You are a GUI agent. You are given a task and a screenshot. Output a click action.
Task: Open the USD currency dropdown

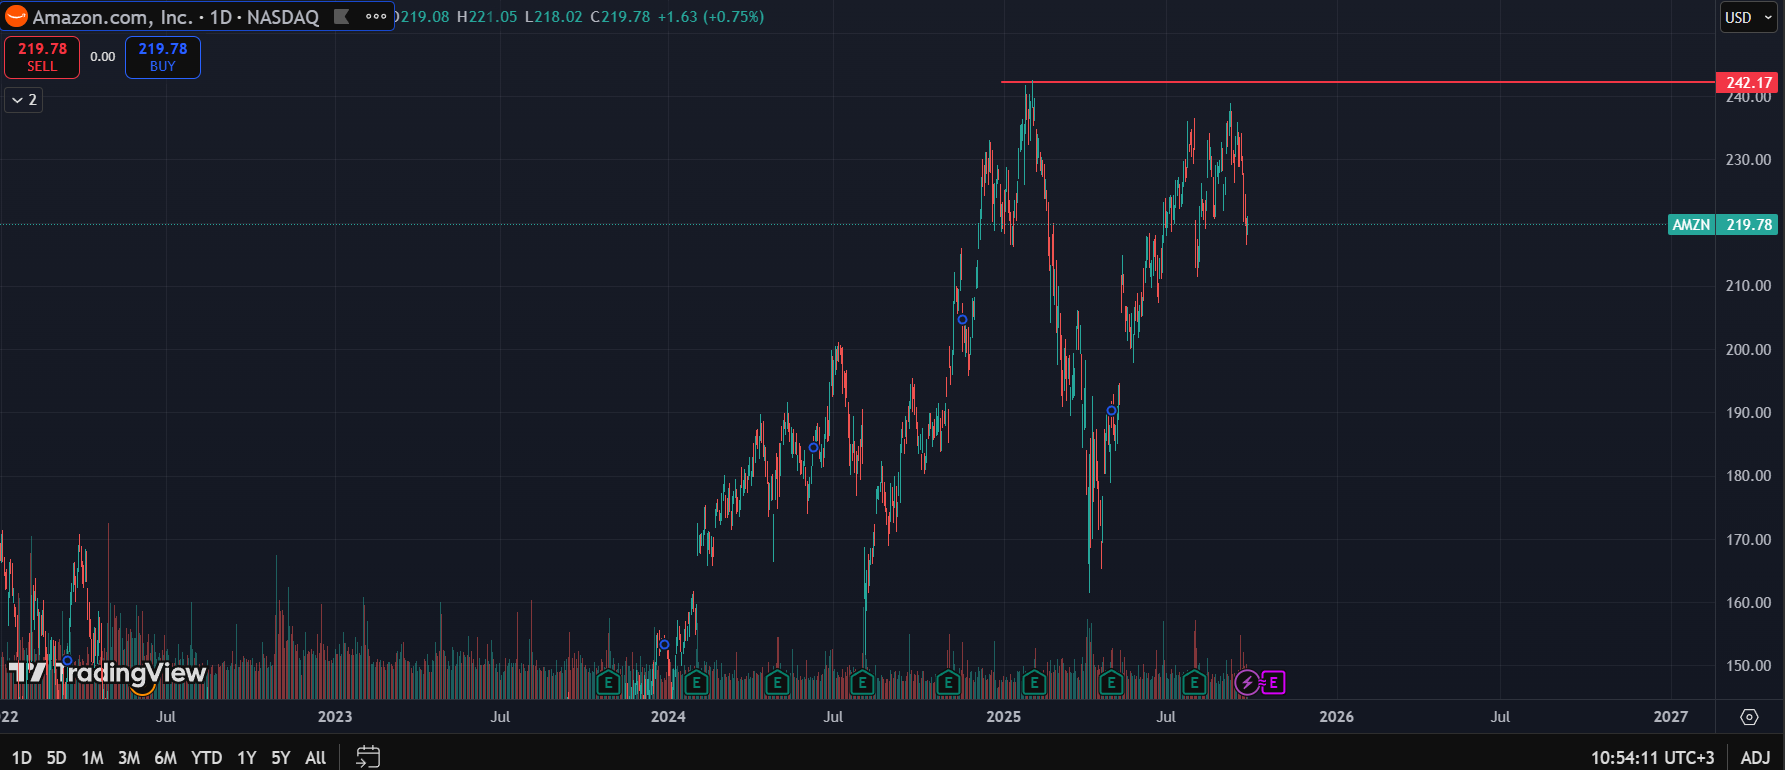coord(1748,17)
